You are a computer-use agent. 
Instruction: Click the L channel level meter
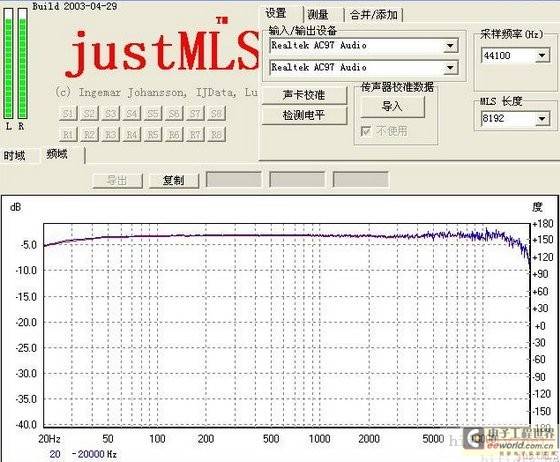pyautogui.click(x=9, y=64)
